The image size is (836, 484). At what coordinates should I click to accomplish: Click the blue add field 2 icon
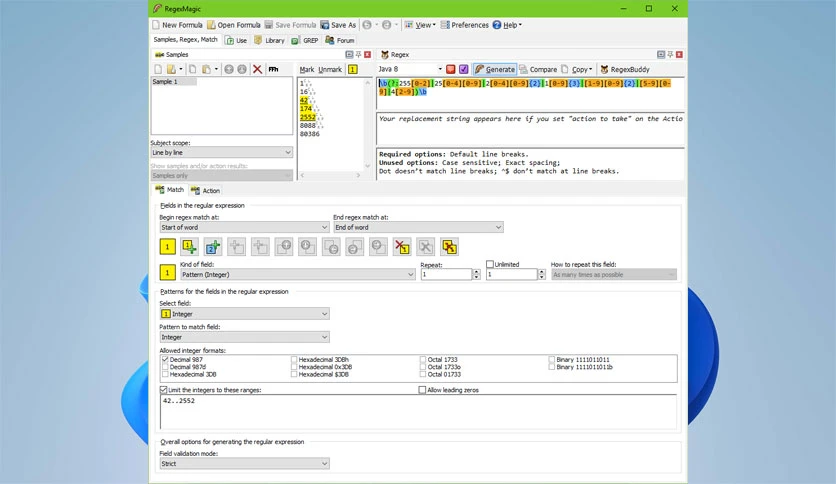[213, 247]
